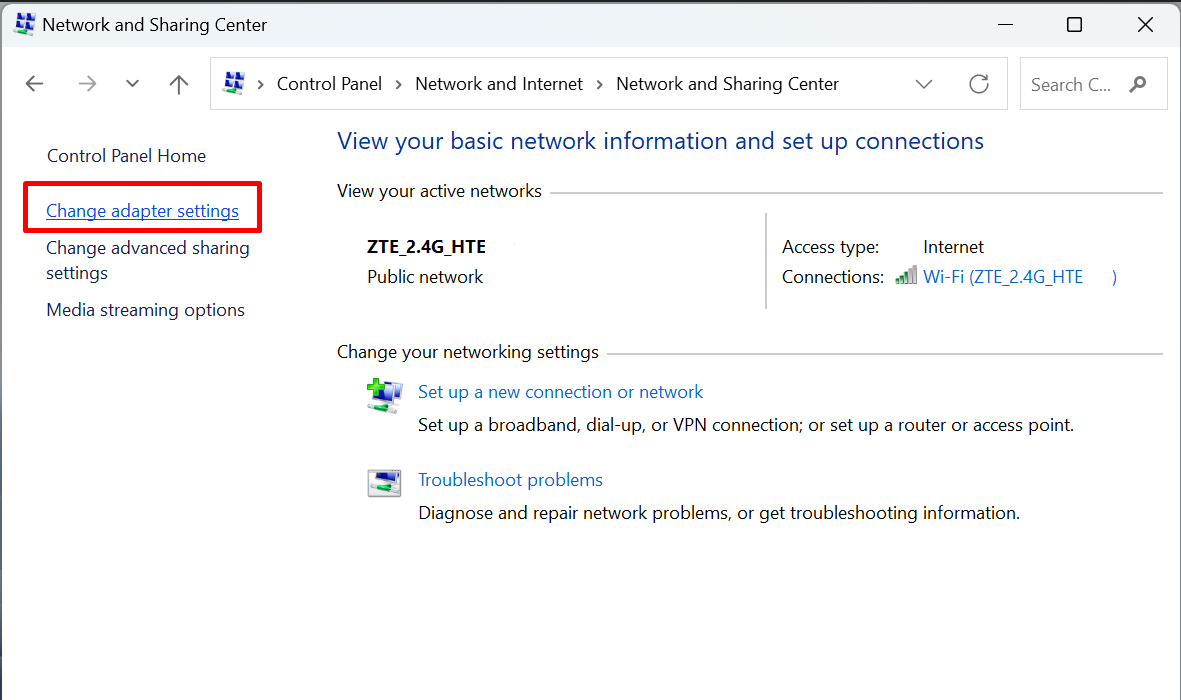
Task: Click the Troubleshoot problems monitor icon
Action: click(x=384, y=483)
